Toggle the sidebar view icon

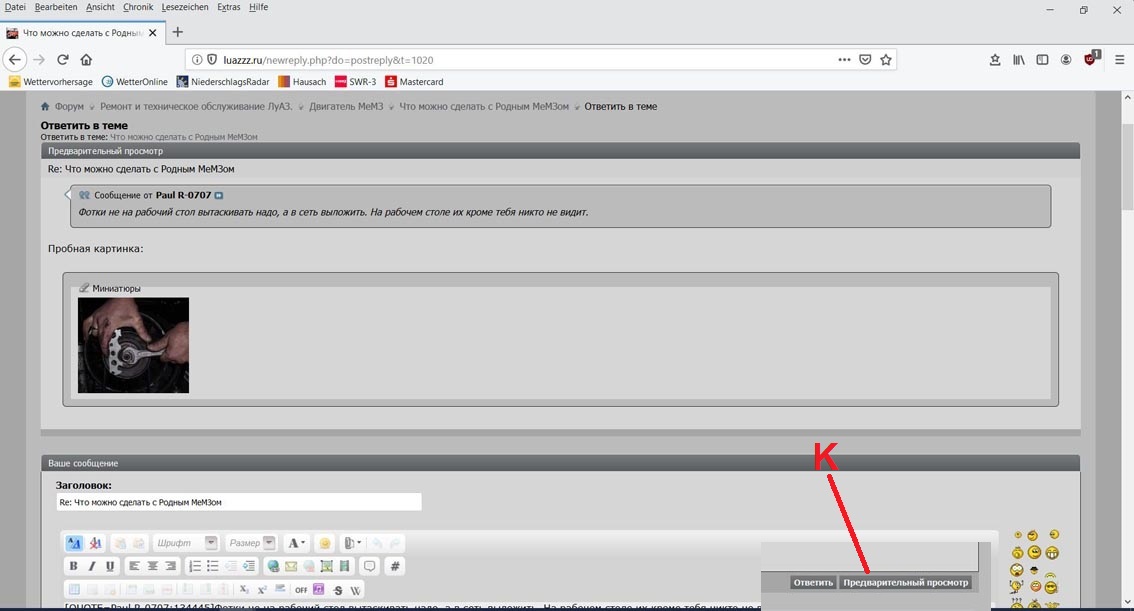1042,59
